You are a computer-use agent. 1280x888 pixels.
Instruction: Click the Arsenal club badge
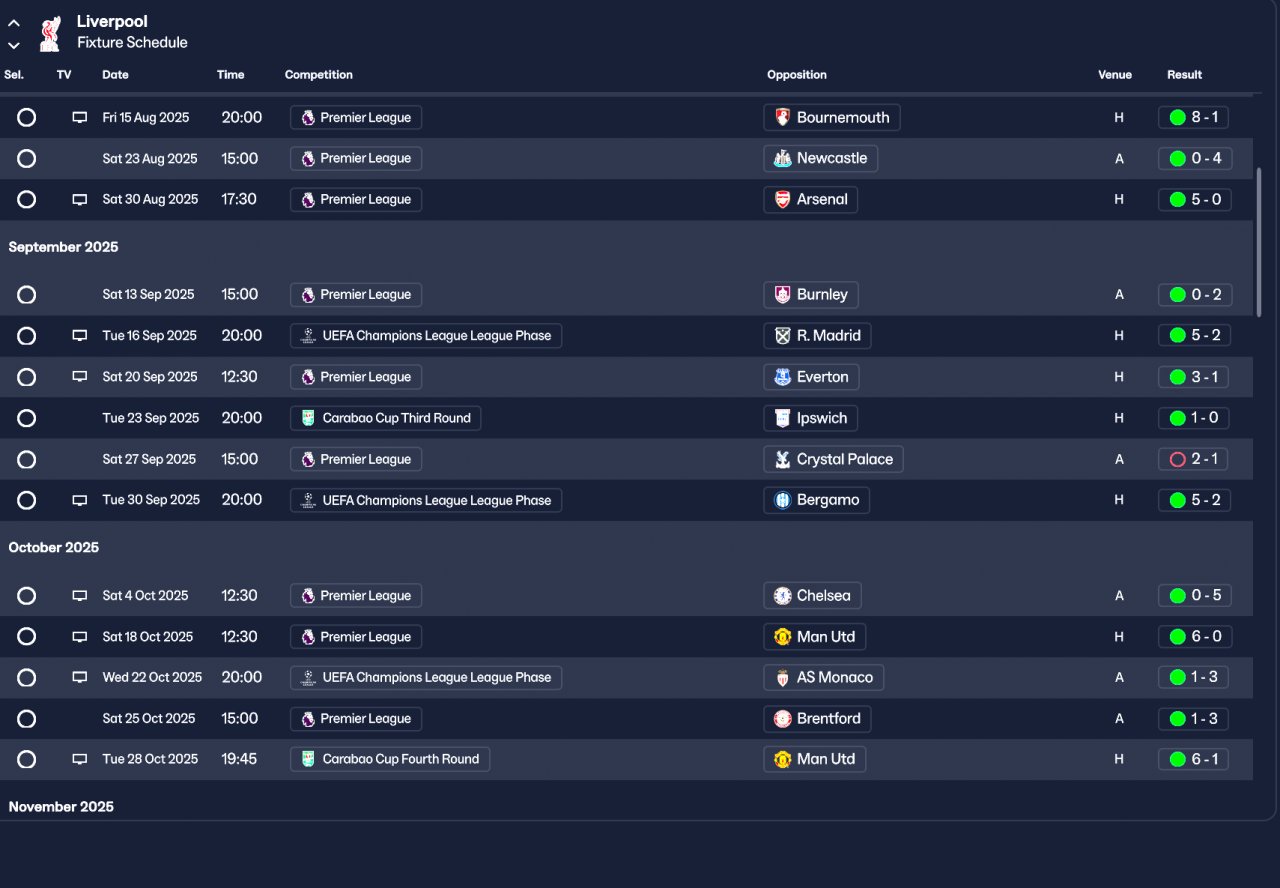pyautogui.click(x=783, y=200)
